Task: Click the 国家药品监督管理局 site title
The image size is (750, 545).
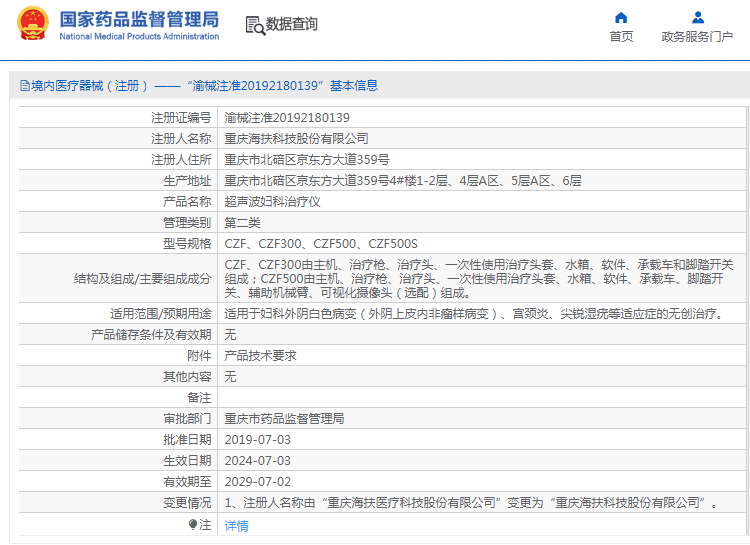Action: [138, 19]
